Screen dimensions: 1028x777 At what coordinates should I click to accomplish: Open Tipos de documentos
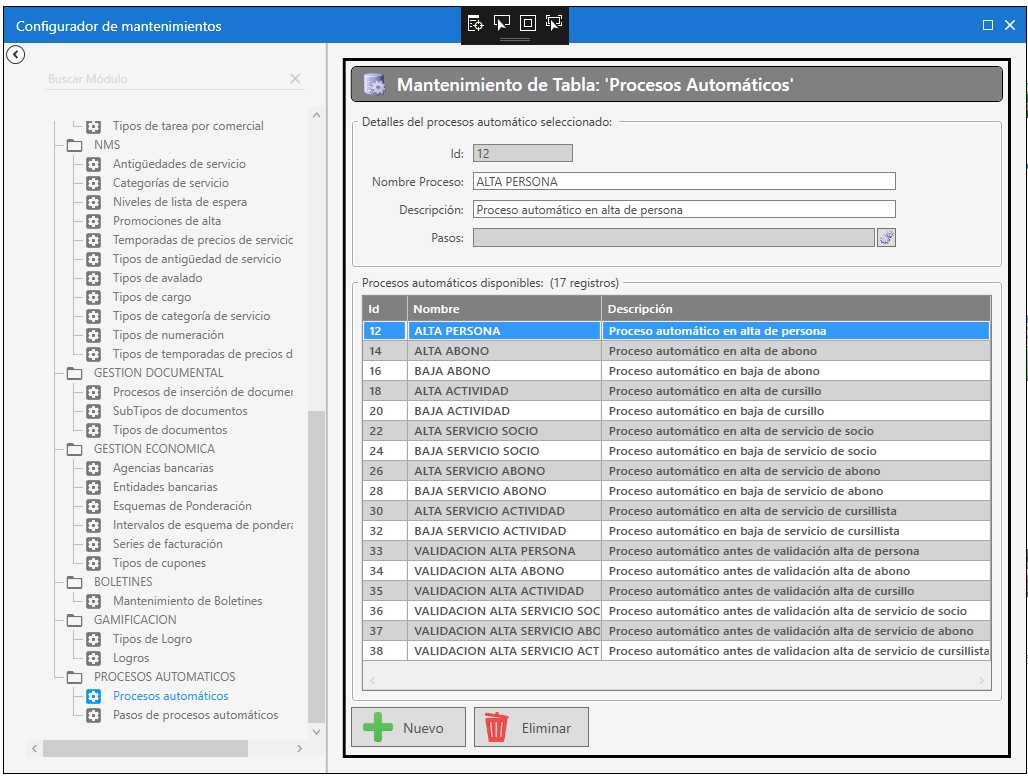coord(170,430)
